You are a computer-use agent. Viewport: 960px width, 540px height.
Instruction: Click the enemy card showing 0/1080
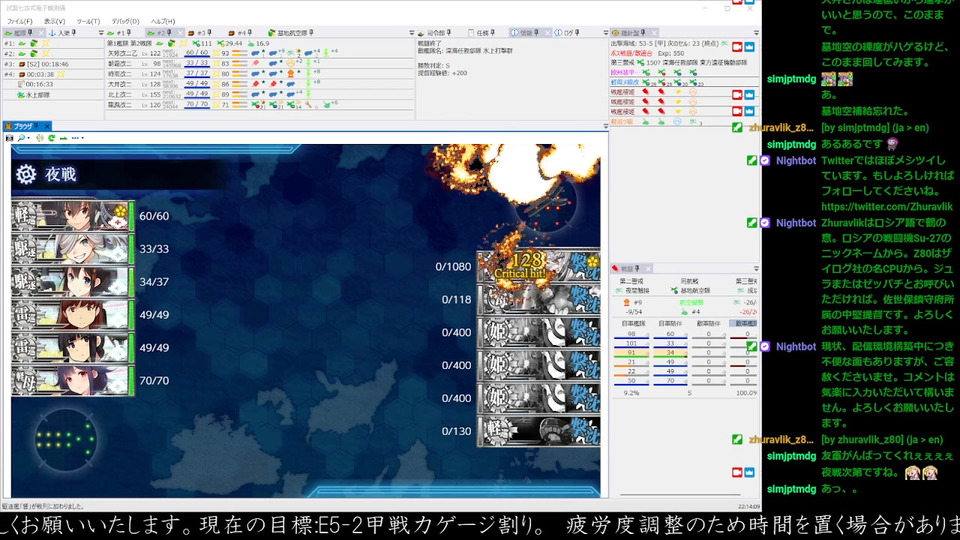[x=538, y=266]
